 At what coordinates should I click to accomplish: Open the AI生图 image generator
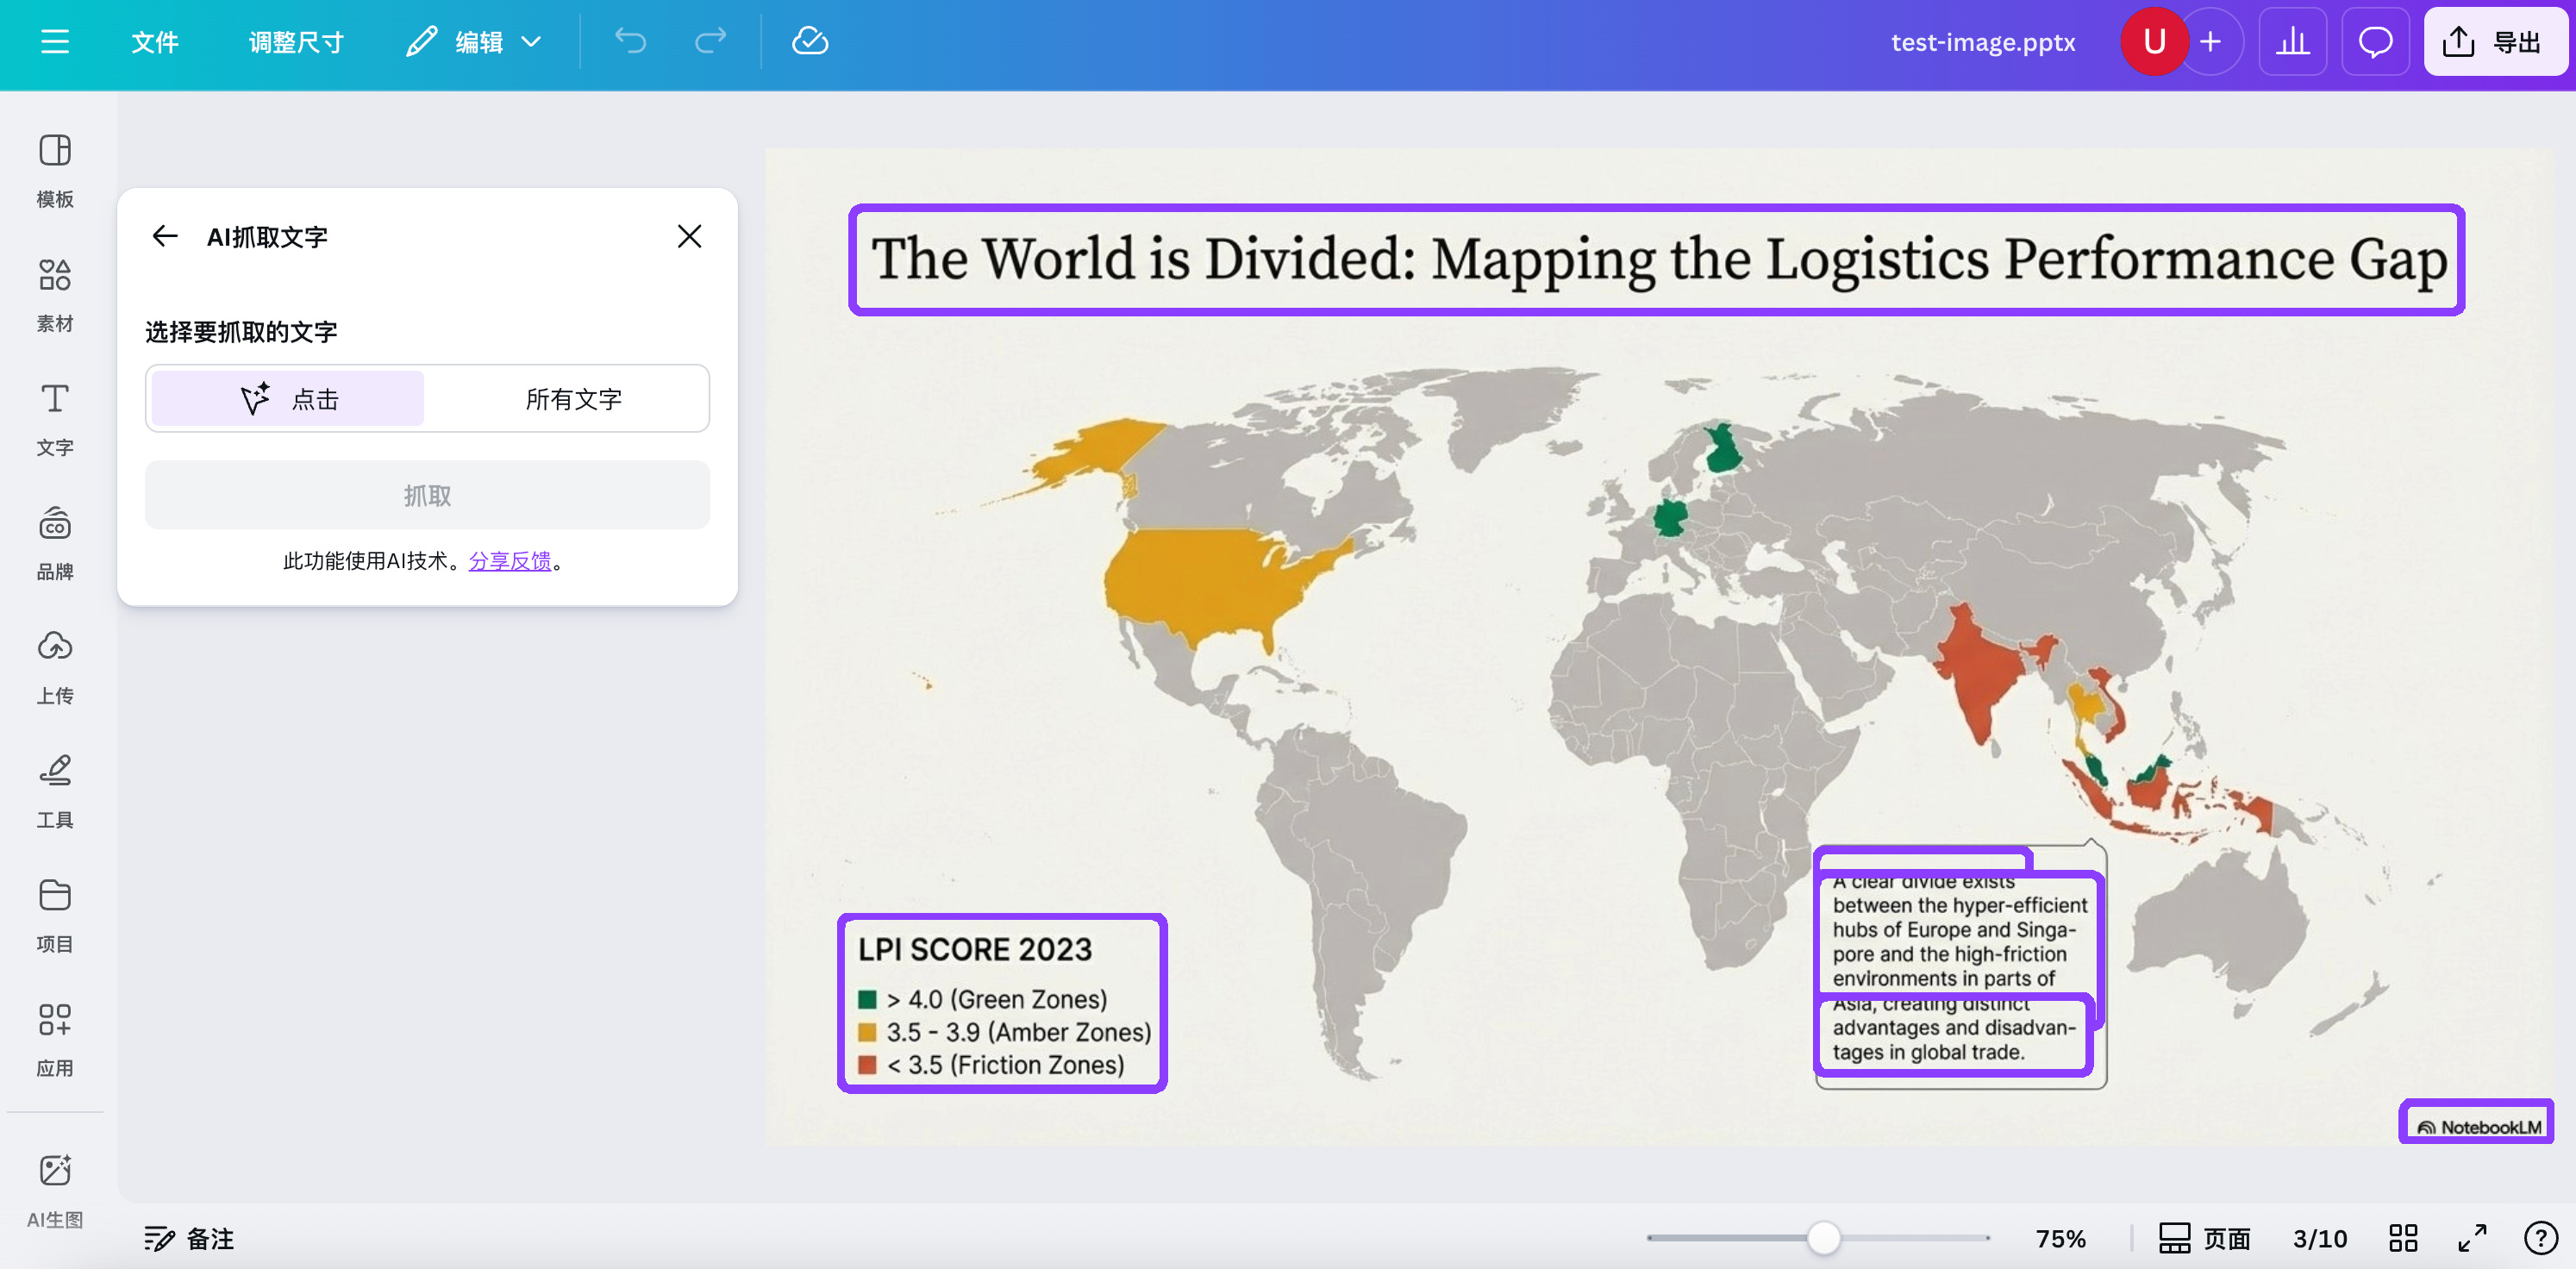coord(55,1188)
